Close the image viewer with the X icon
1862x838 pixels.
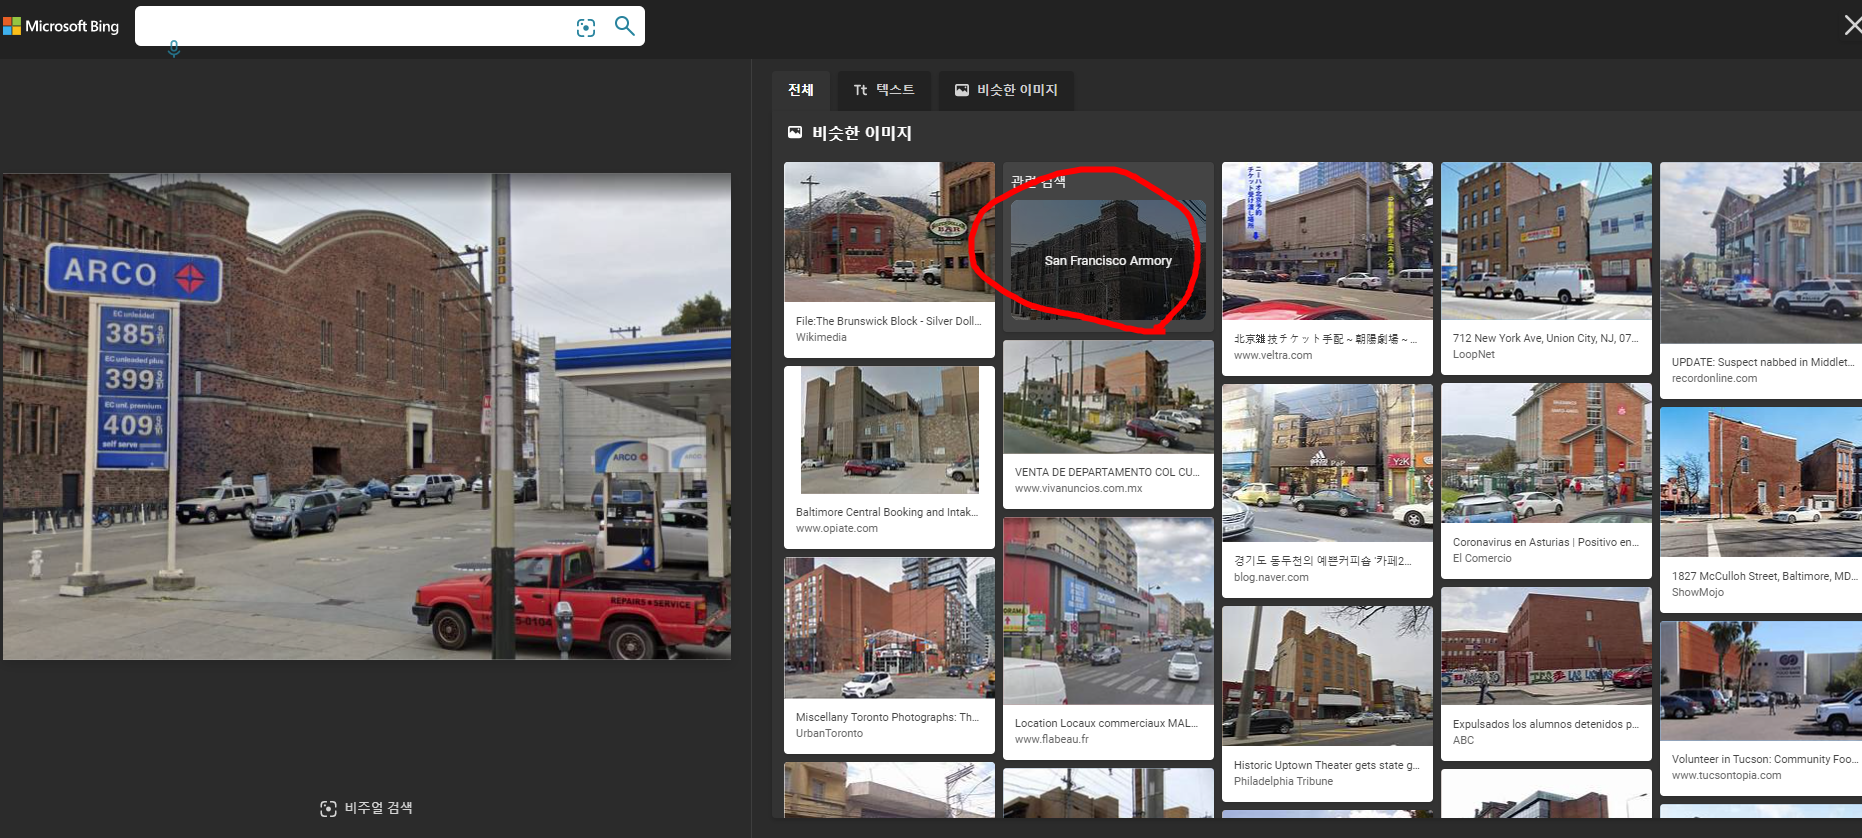coord(1852,25)
